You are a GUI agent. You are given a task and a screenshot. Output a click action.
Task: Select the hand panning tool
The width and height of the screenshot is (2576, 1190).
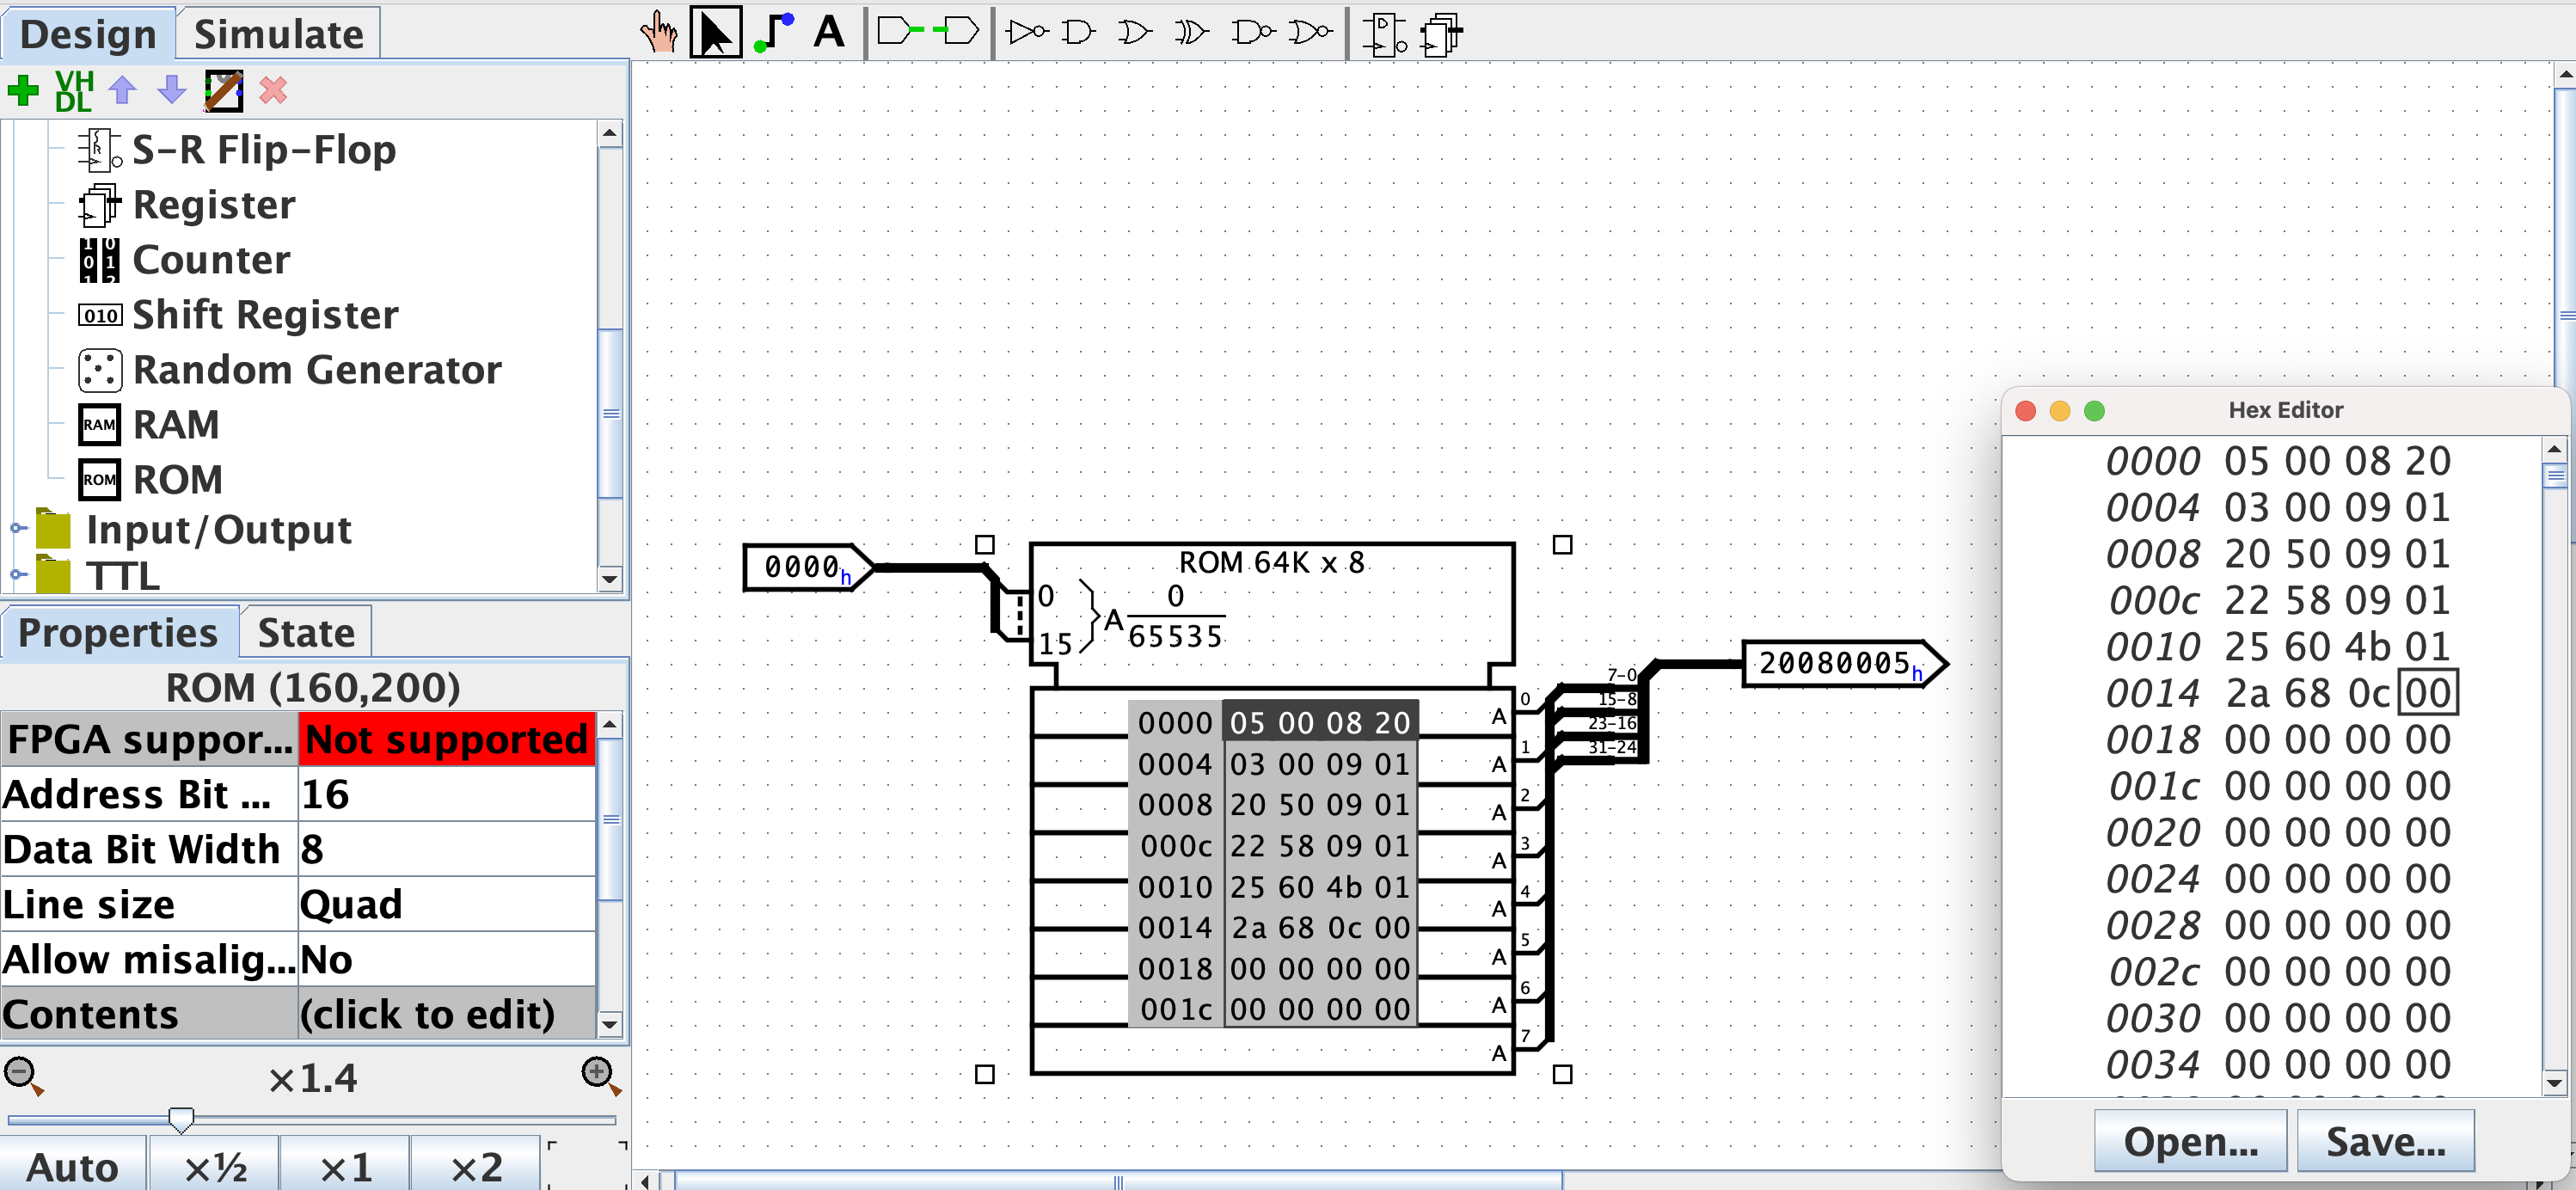[x=658, y=32]
